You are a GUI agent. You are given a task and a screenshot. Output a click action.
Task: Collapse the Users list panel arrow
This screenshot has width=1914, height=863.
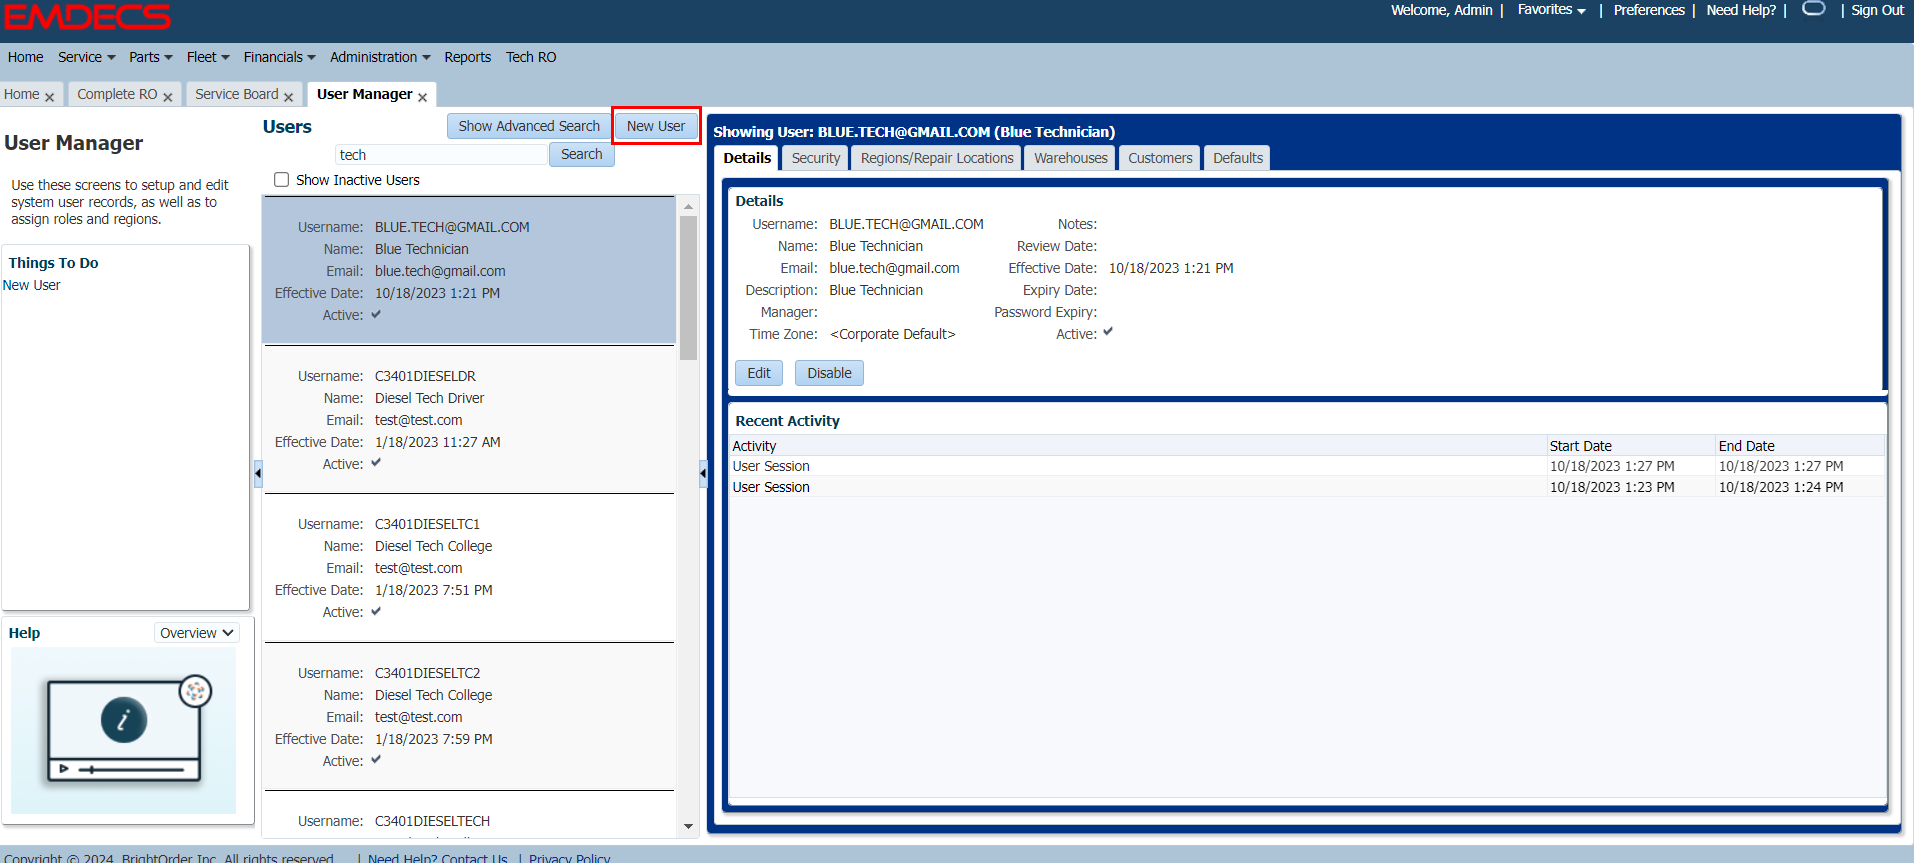(x=703, y=473)
